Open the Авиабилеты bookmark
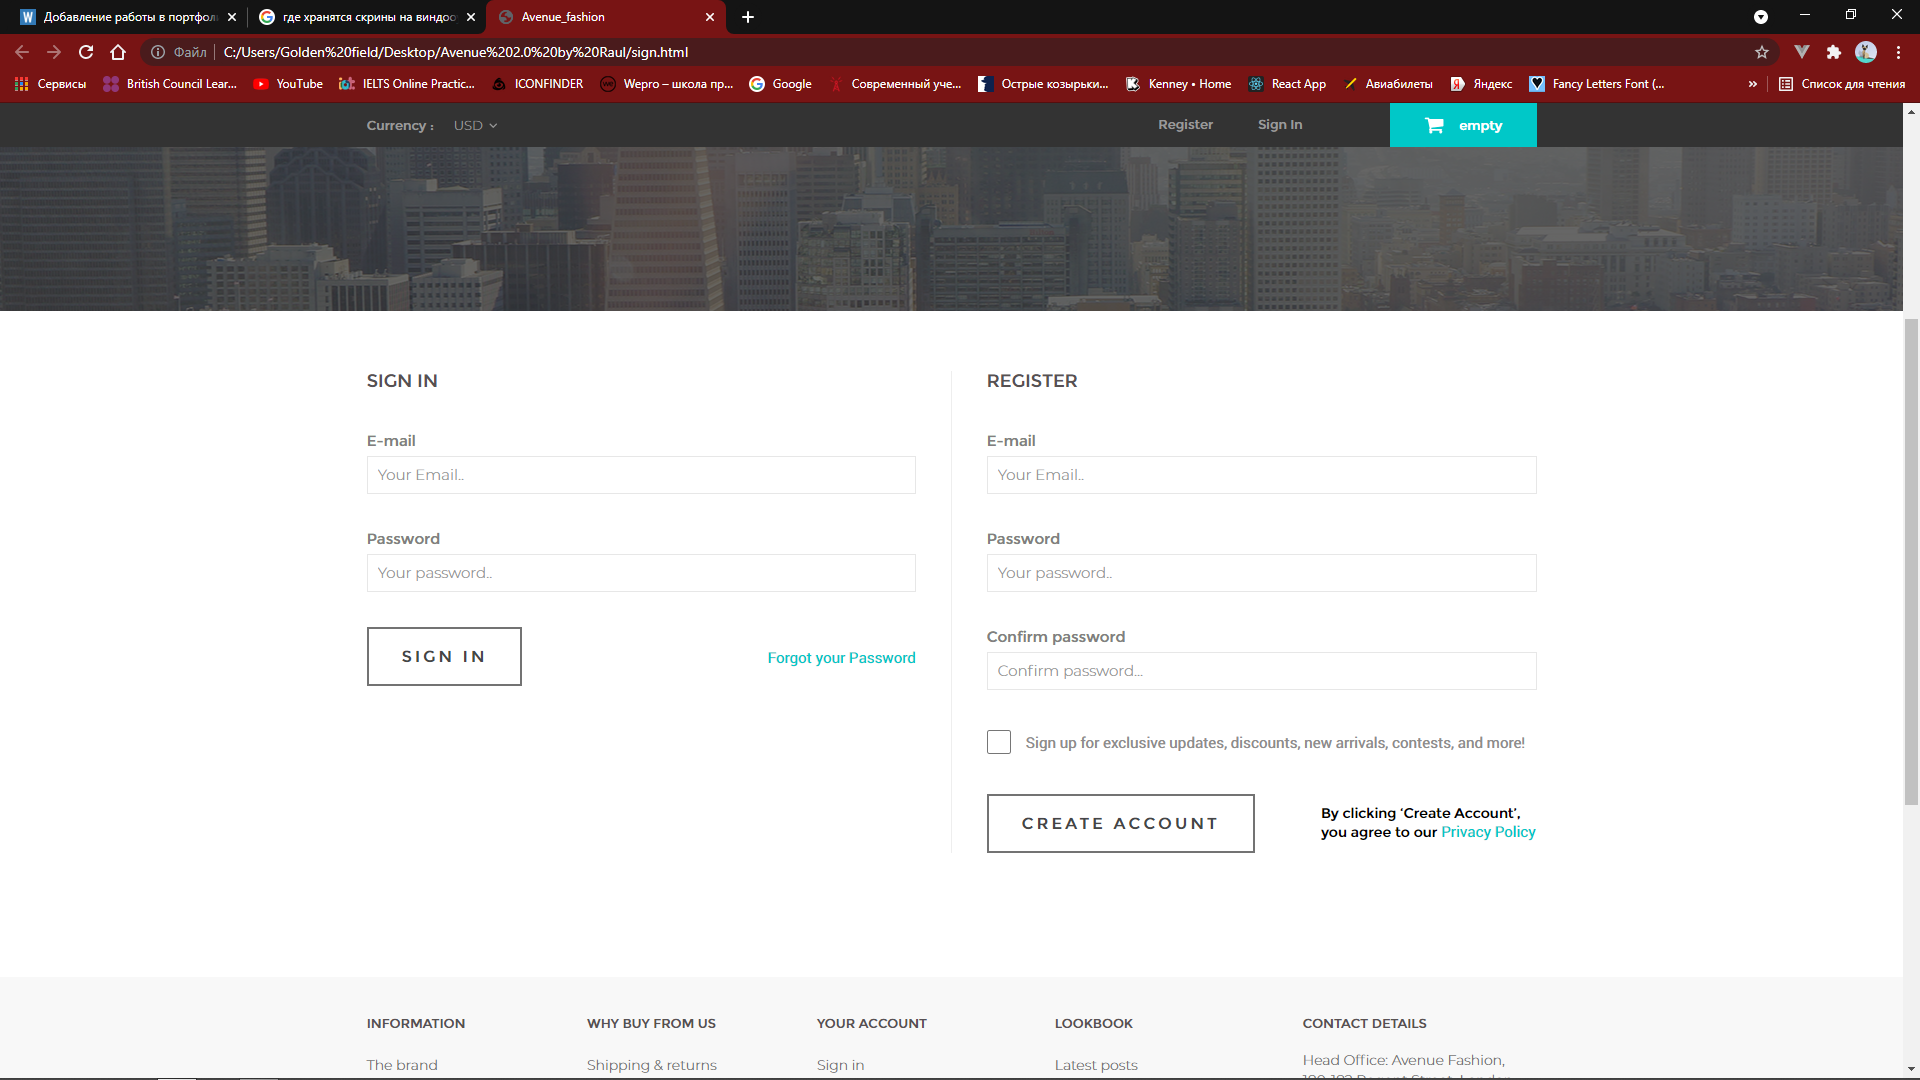The width and height of the screenshot is (1920, 1080). pos(1388,84)
